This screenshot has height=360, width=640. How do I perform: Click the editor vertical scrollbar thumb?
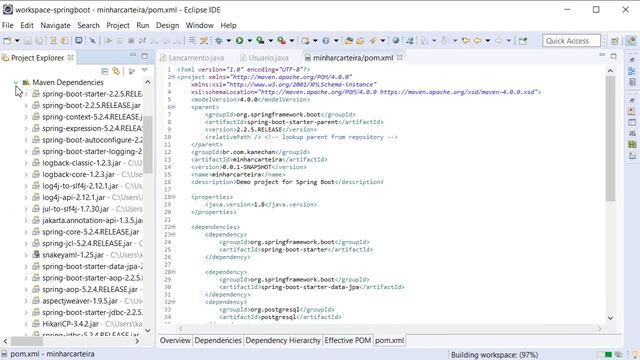tap(610, 139)
